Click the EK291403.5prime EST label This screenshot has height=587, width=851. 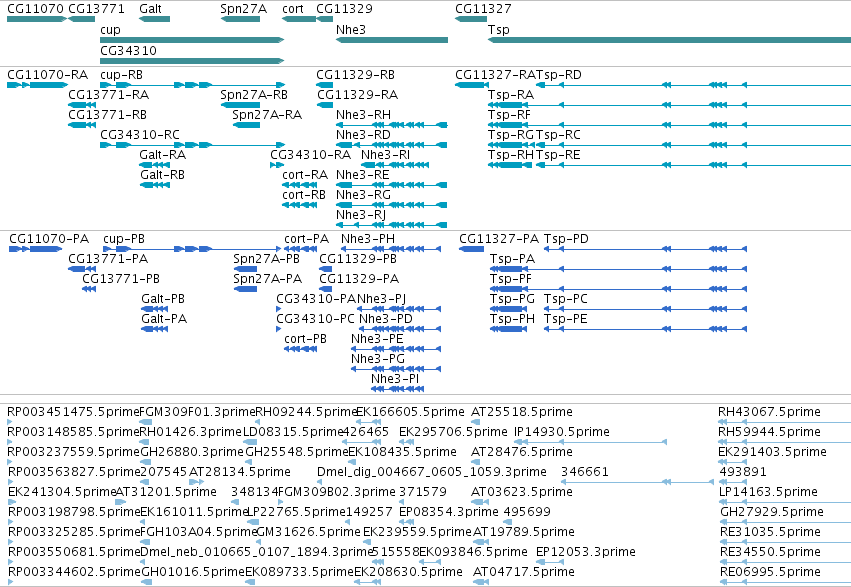click(x=772, y=452)
